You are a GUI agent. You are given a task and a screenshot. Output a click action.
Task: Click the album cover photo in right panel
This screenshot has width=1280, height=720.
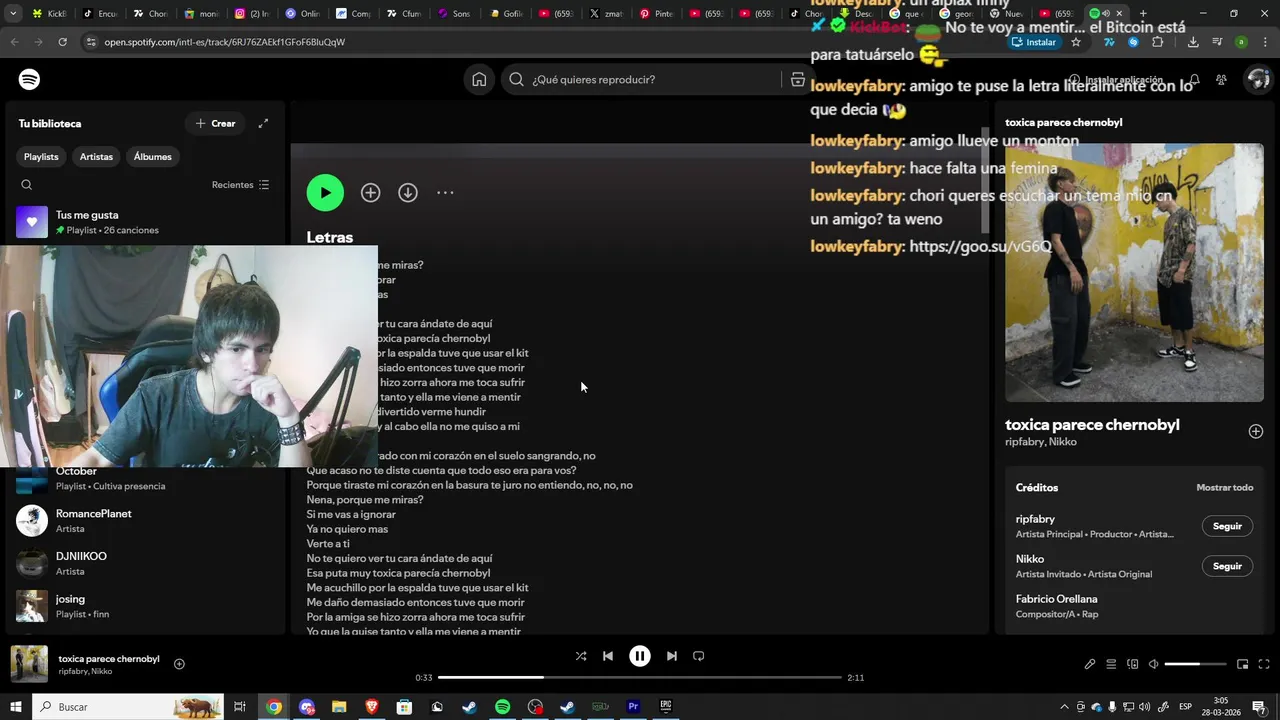point(1134,272)
